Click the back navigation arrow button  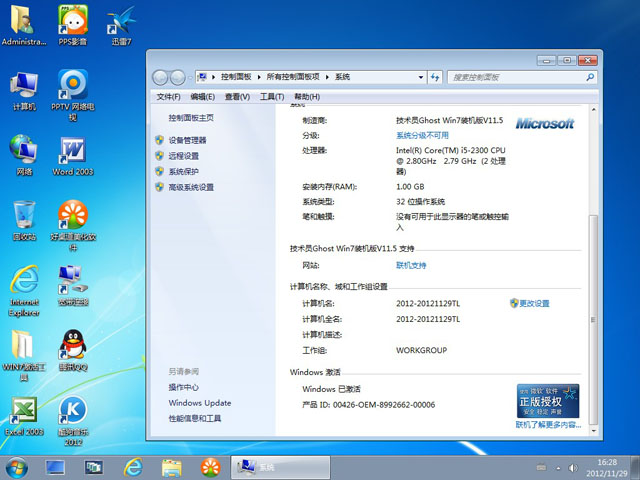pos(160,78)
